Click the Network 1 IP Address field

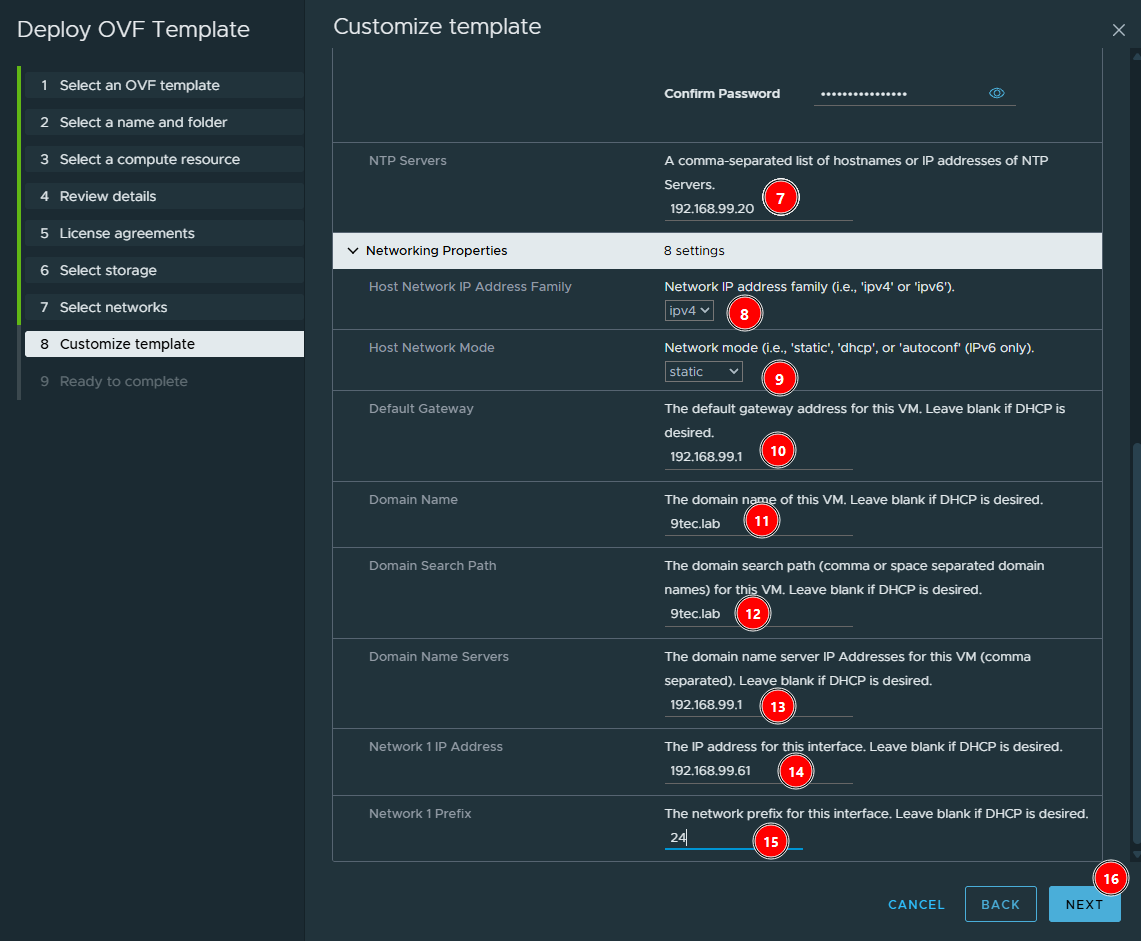click(x=758, y=771)
